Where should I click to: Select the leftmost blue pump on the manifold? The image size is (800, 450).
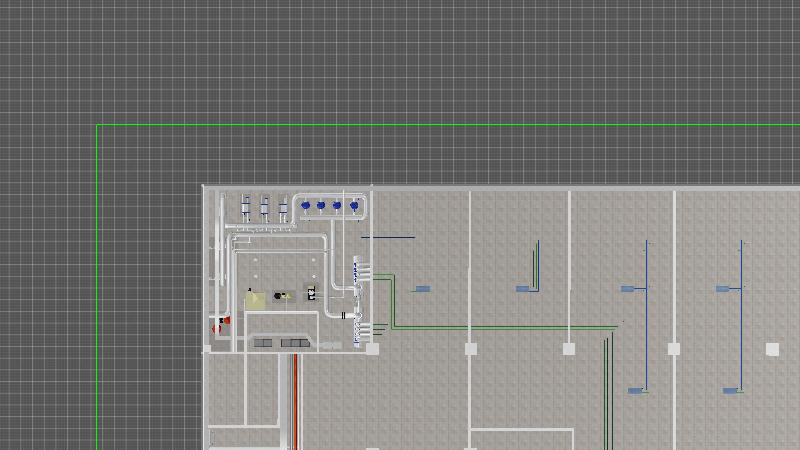click(305, 206)
